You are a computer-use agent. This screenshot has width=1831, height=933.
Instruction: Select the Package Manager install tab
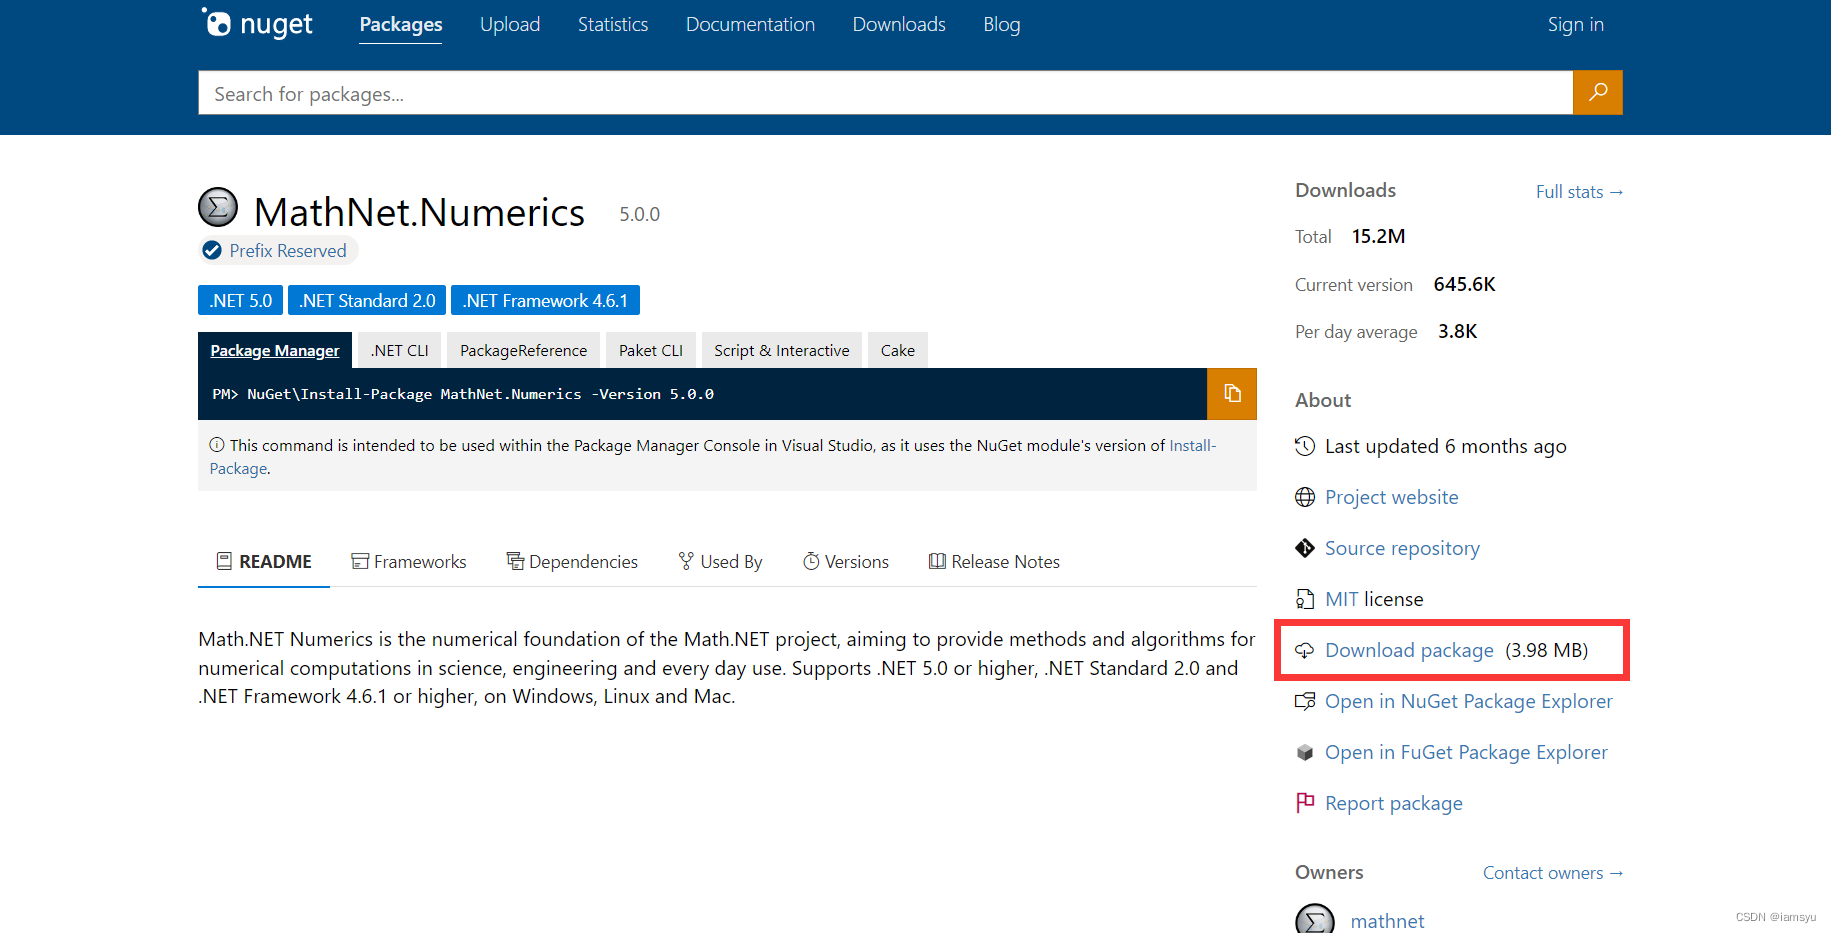pyautogui.click(x=275, y=350)
